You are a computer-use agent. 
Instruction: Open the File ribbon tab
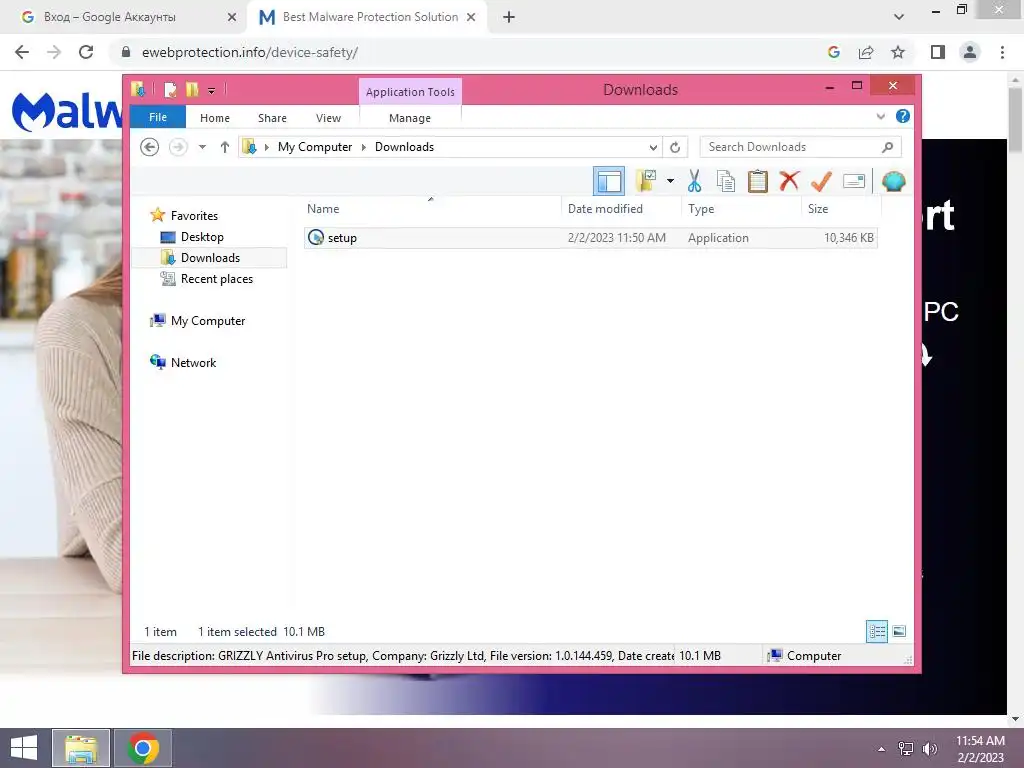point(158,118)
